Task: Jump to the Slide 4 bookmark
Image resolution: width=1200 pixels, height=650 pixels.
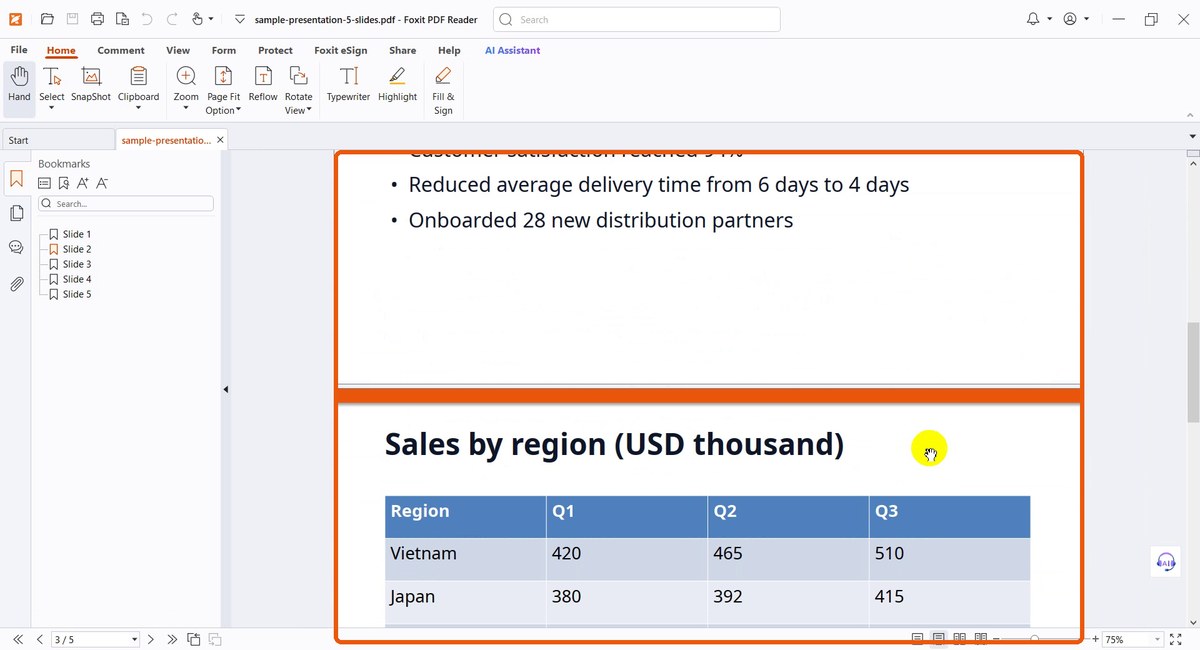Action: coord(77,279)
